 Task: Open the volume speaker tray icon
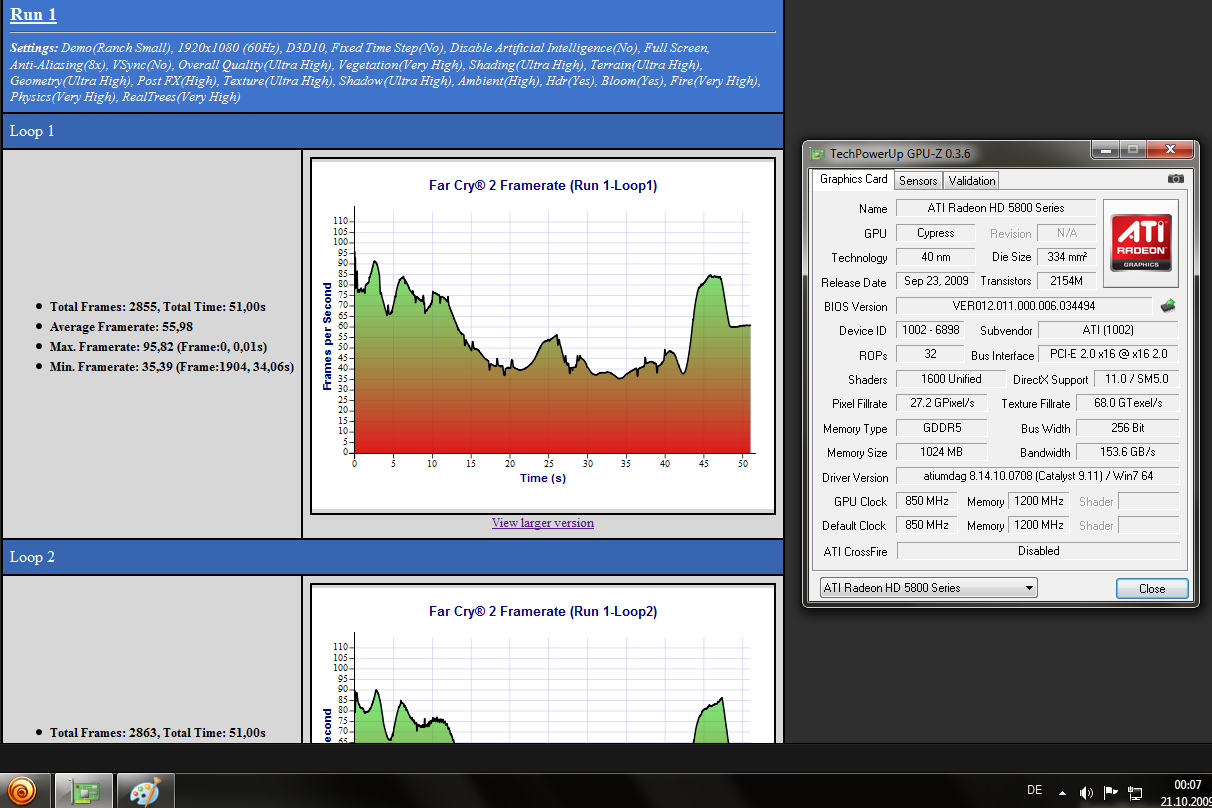(x=1087, y=793)
